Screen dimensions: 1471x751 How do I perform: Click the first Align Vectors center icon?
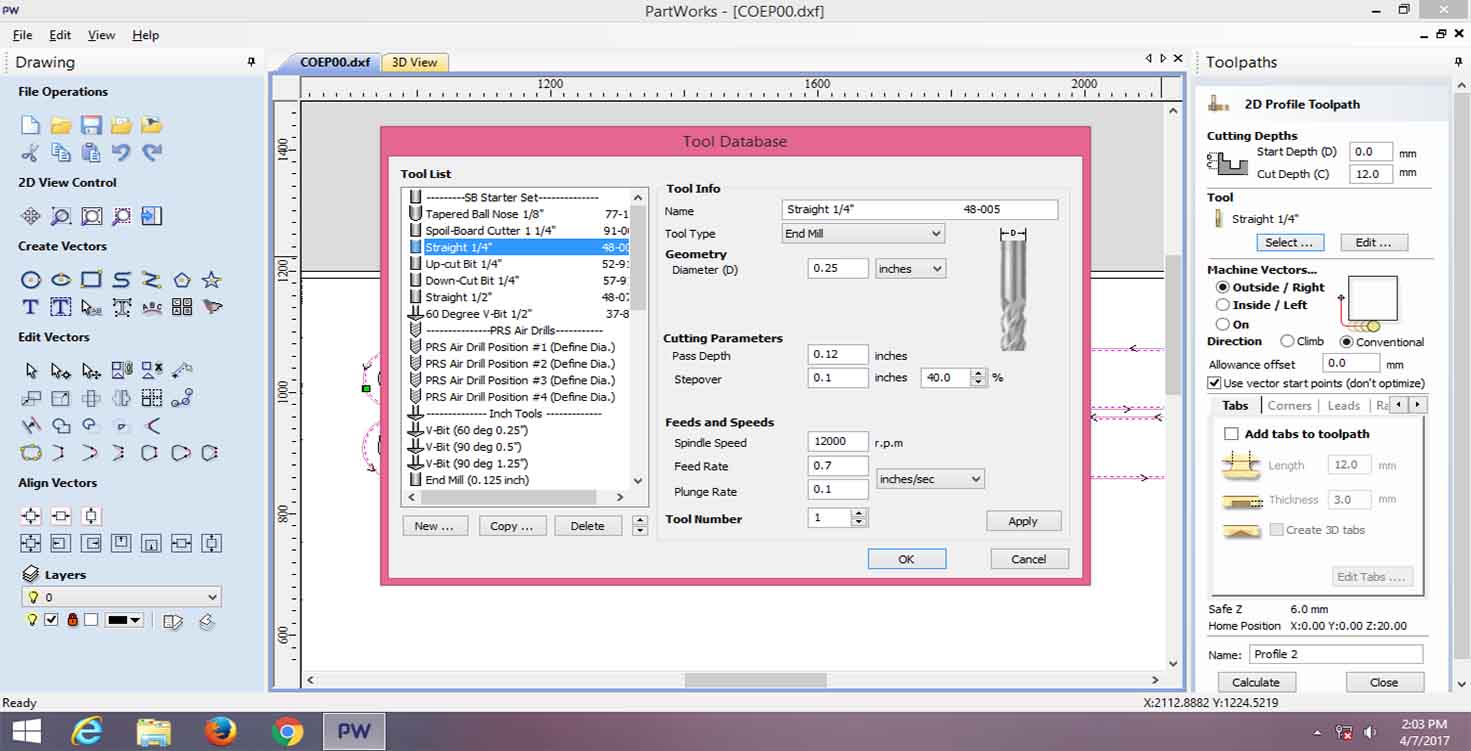pos(31,516)
